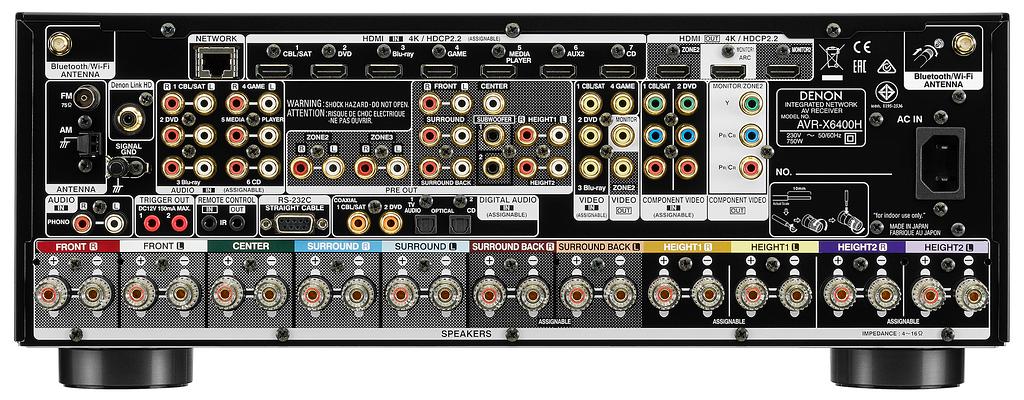Click the CENTER pre out jack
Screen dimensions: 1024x400
click(x=494, y=103)
